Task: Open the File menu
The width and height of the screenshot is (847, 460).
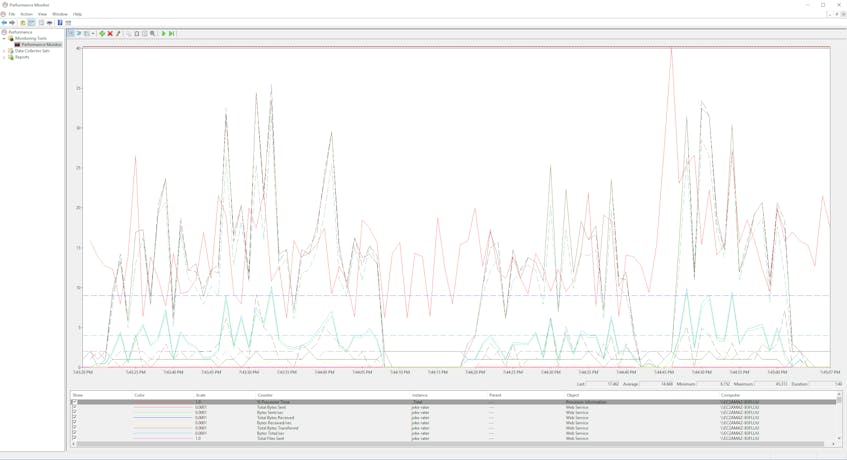Action: (x=11, y=14)
